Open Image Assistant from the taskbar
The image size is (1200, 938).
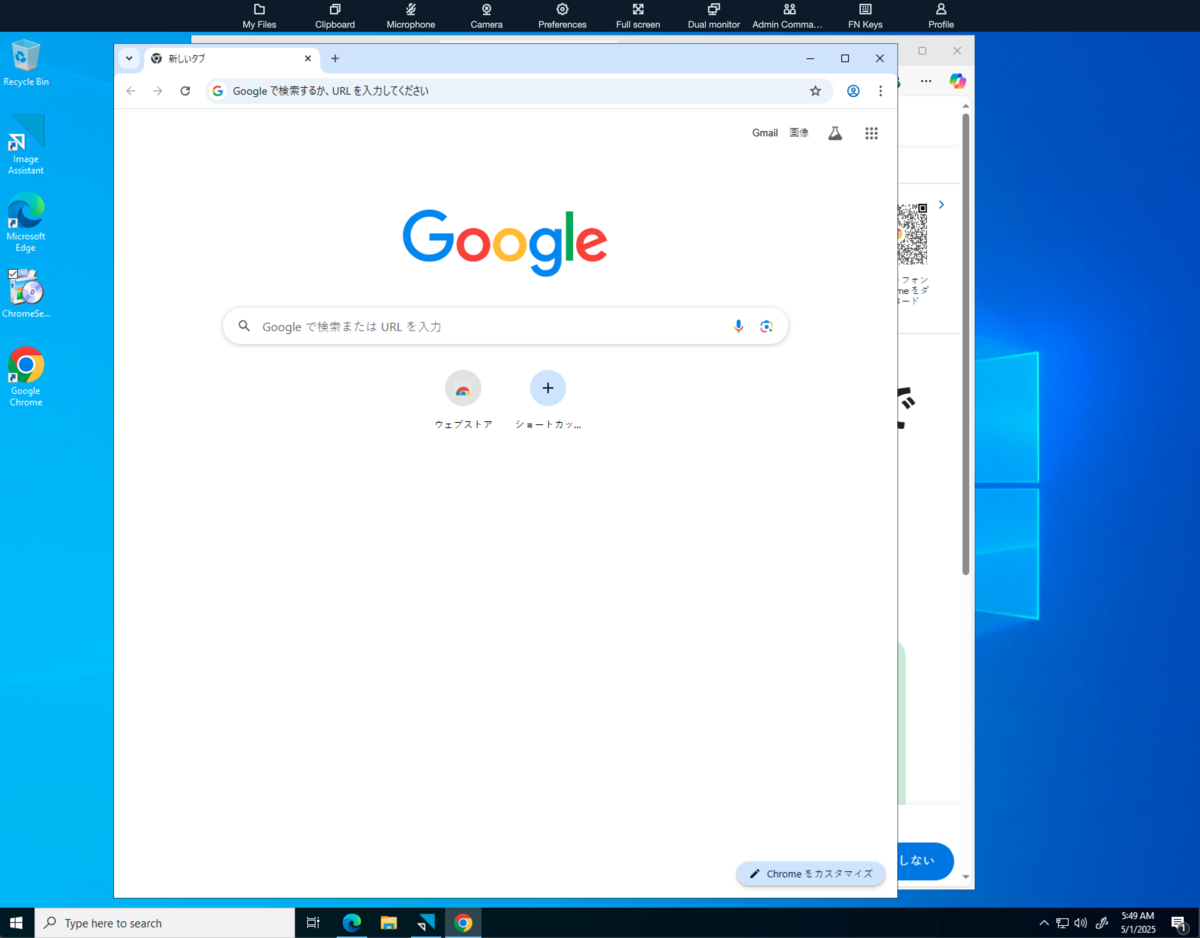[x=426, y=923]
